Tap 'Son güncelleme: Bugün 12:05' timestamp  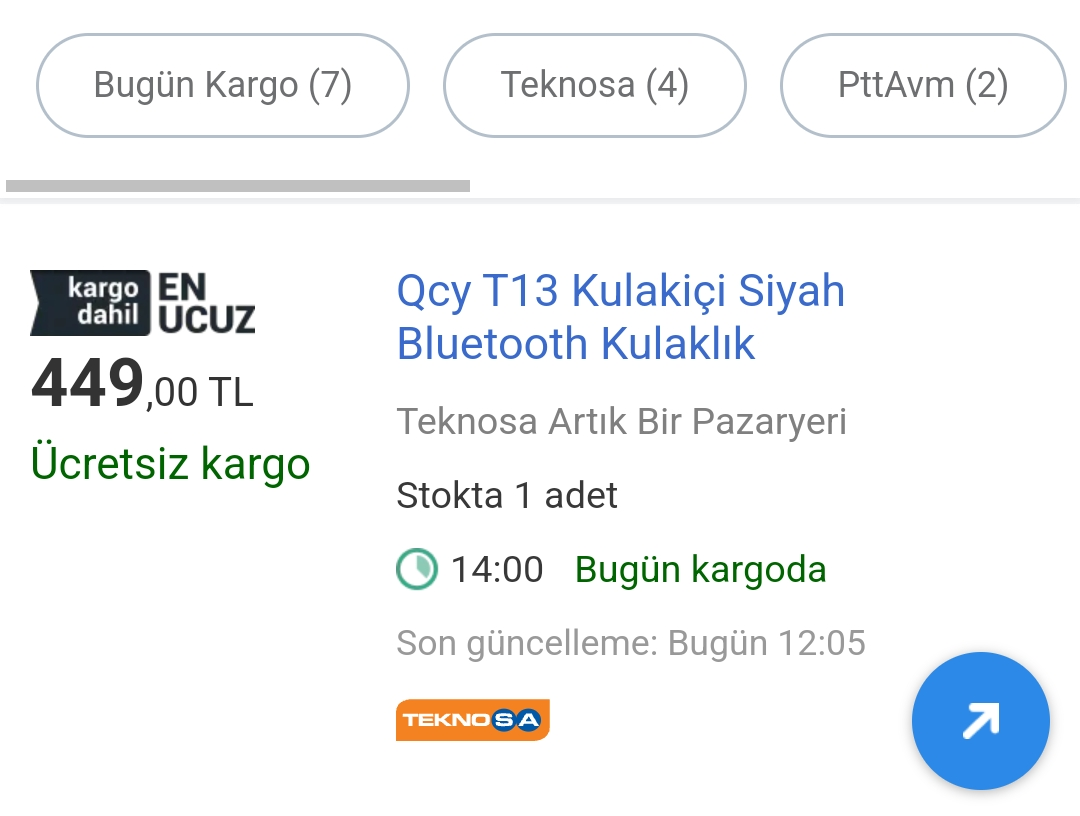631,643
